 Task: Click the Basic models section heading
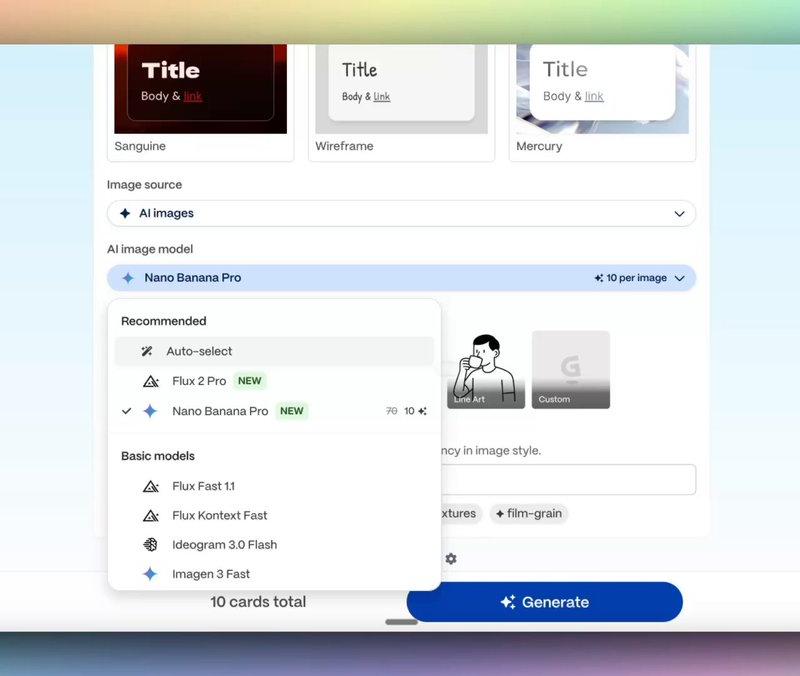click(x=158, y=456)
